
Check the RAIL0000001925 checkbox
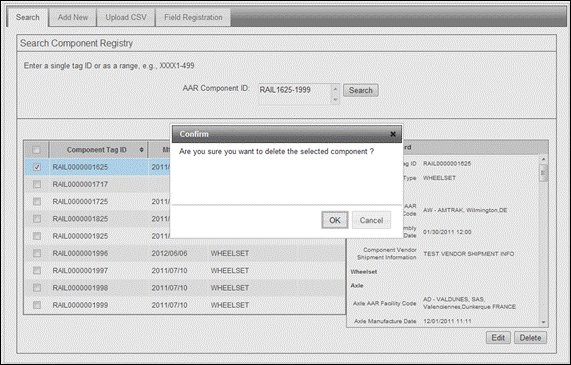coord(37,236)
